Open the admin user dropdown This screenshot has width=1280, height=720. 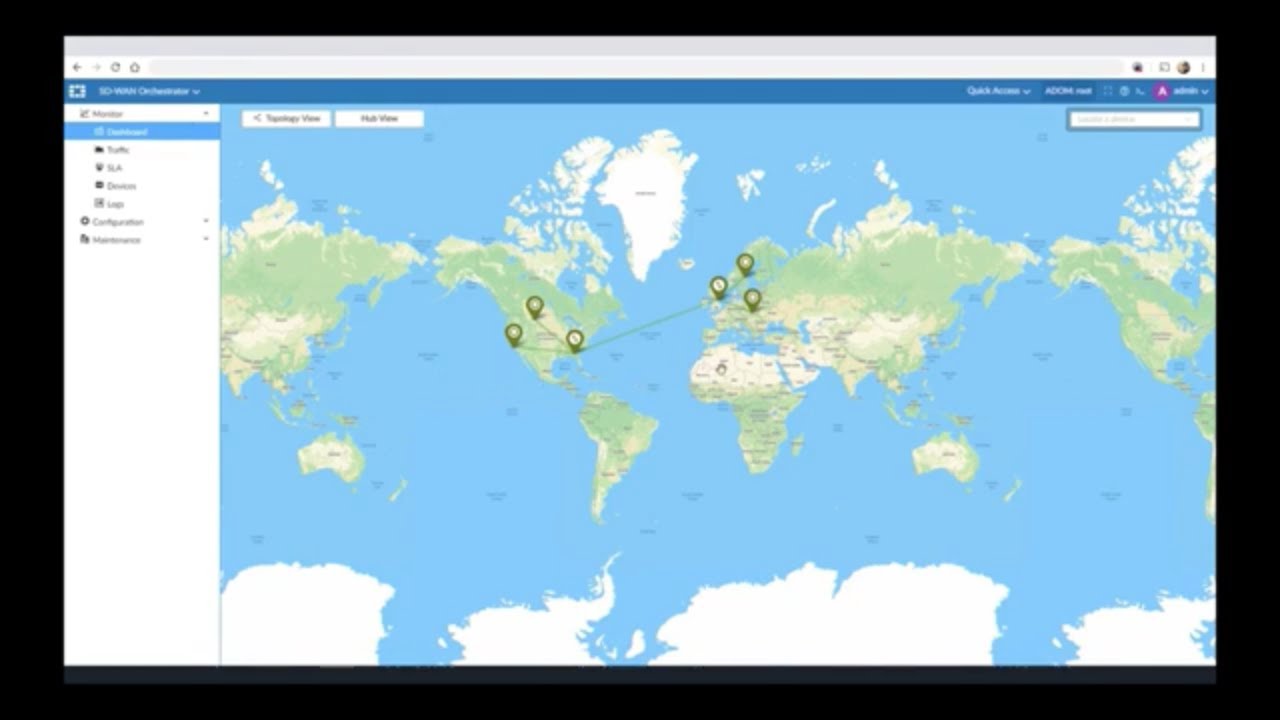click(1191, 91)
